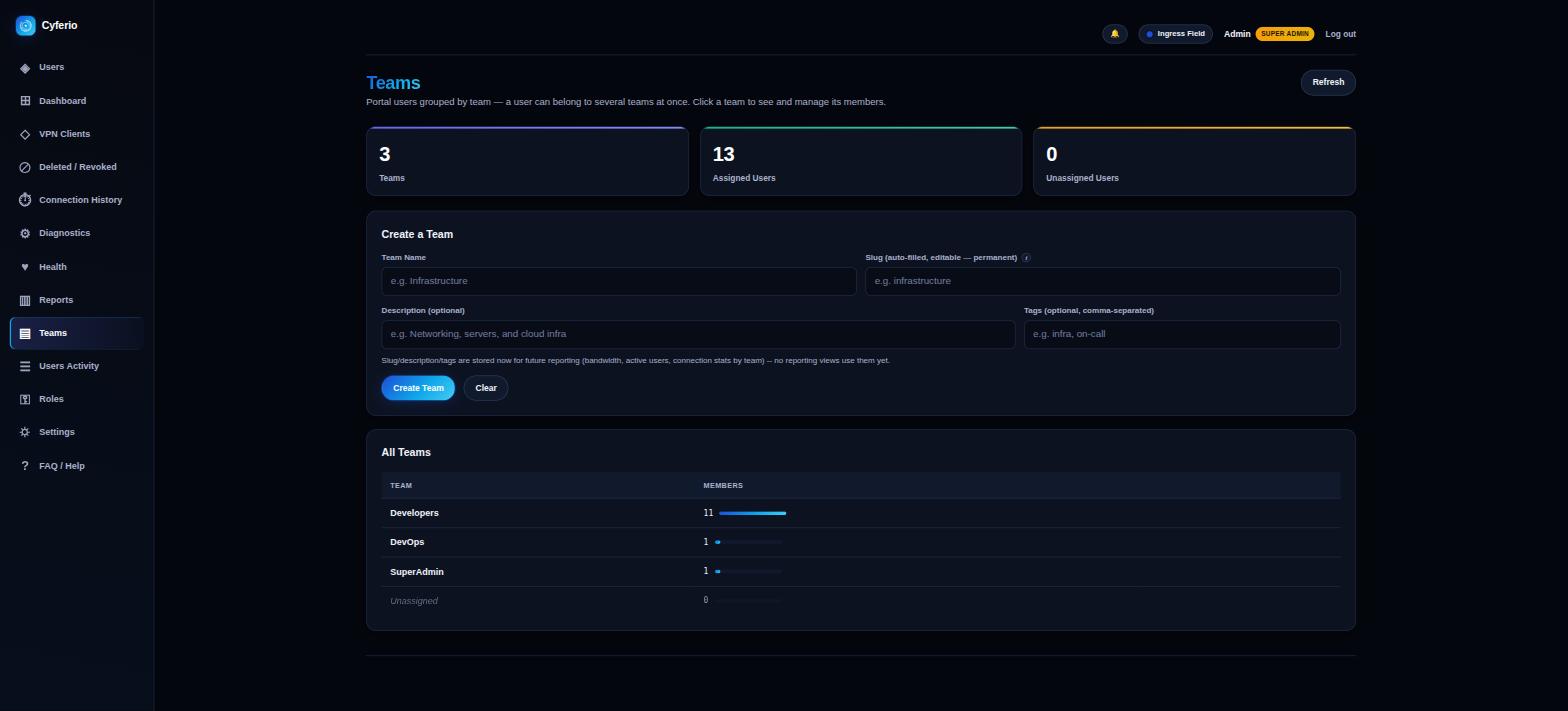The image size is (1568, 711).
Task: Open VPN Clients section
Action: tap(77, 134)
